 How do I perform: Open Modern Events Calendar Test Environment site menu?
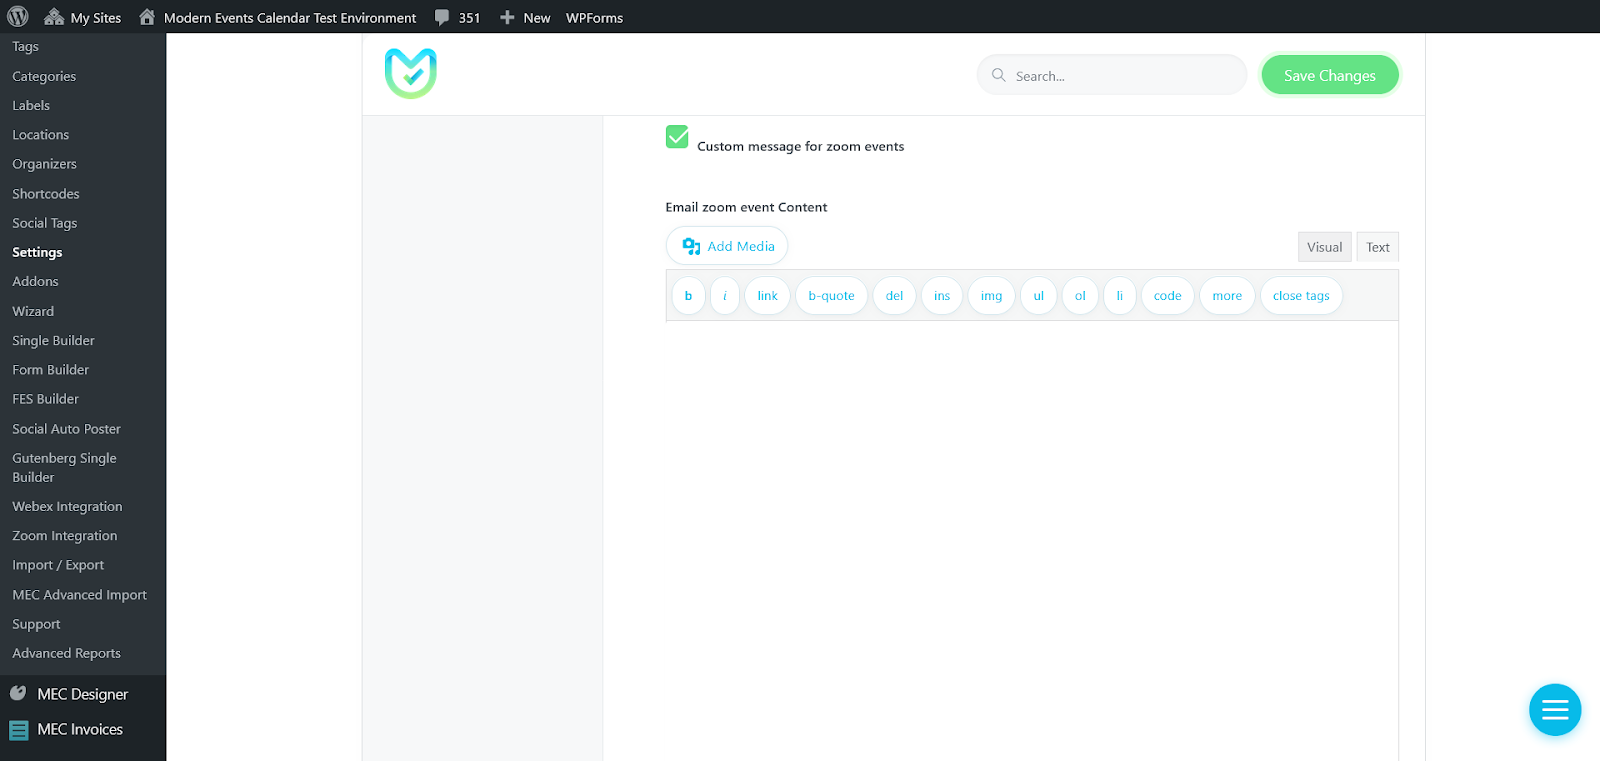[x=278, y=17]
